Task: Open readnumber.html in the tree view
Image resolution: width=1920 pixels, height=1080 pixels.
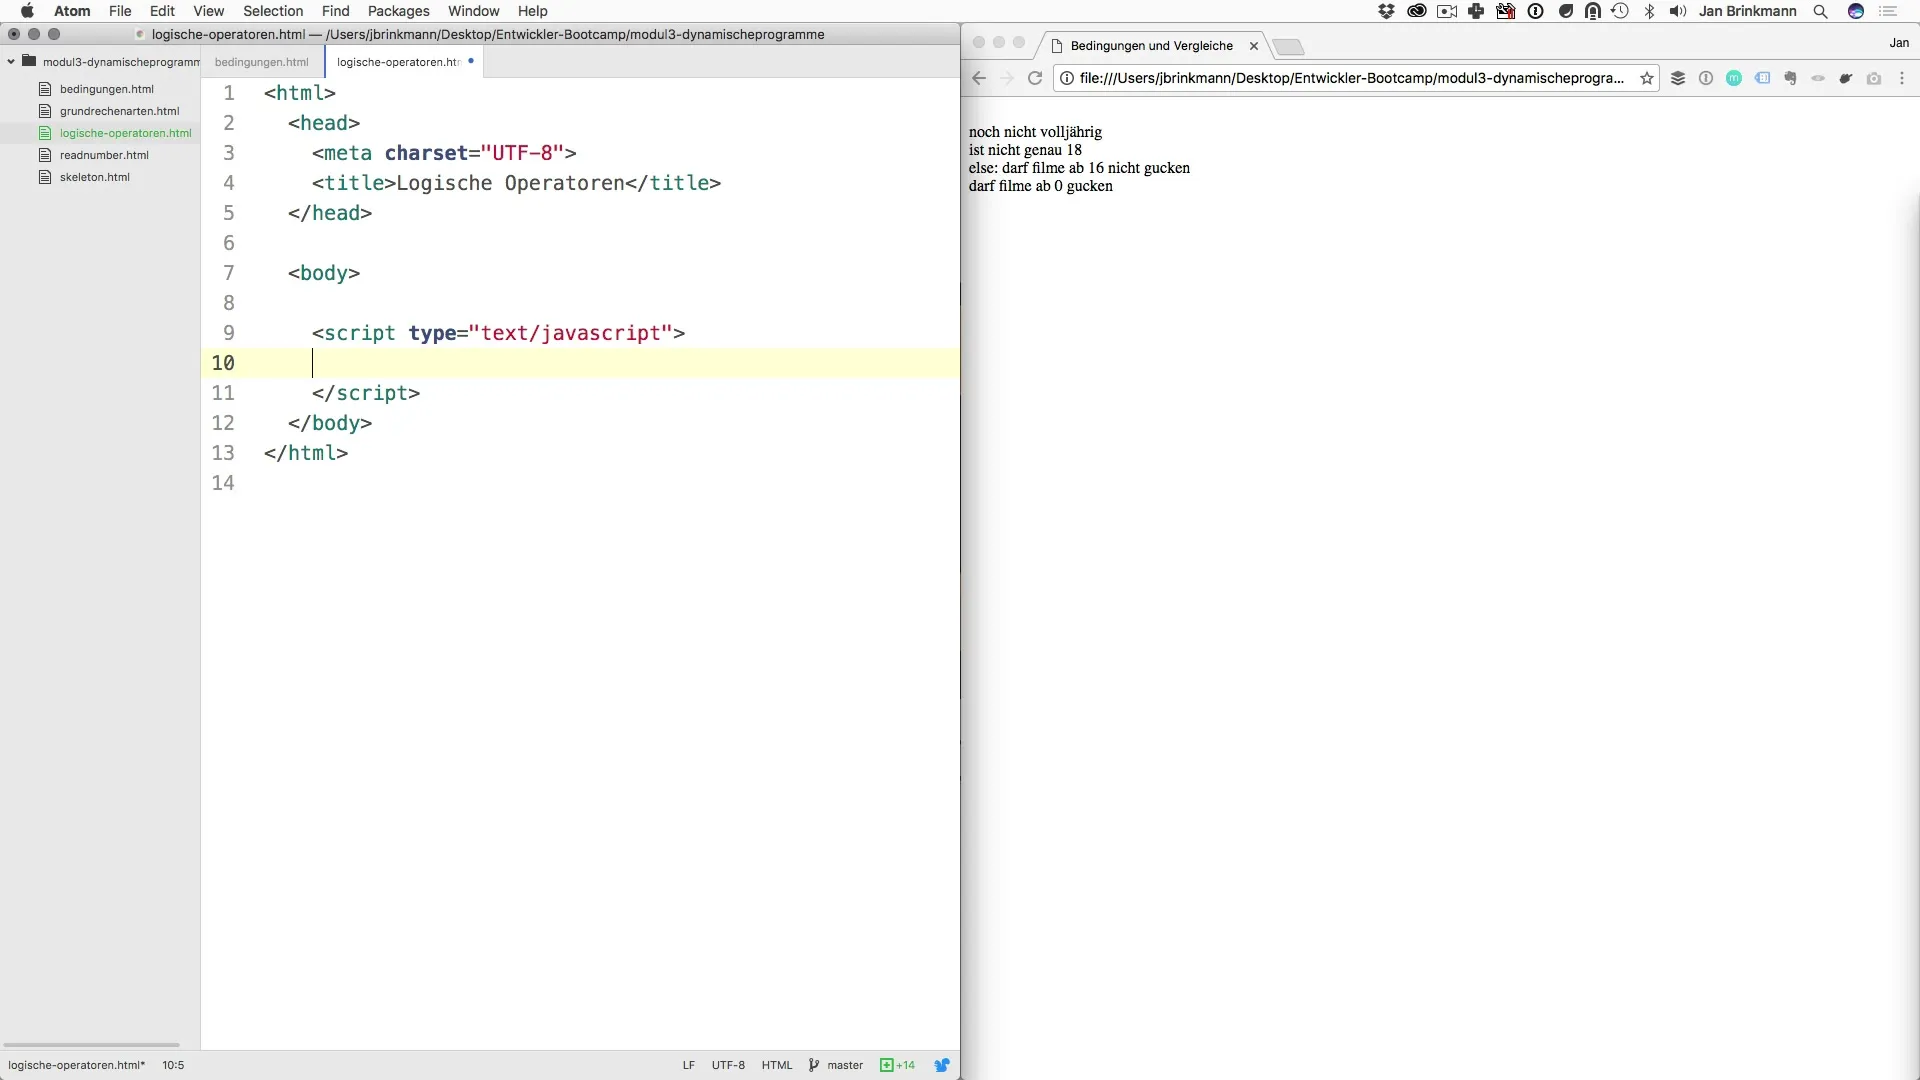Action: click(x=104, y=155)
